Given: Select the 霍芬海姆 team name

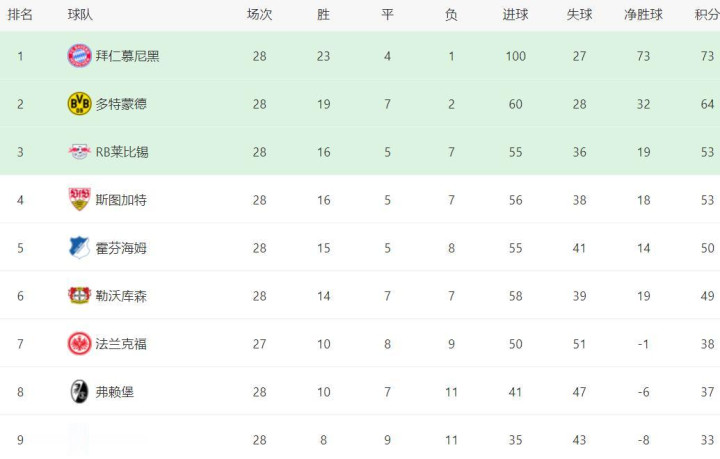Looking at the screenshot, I should pos(121,248).
